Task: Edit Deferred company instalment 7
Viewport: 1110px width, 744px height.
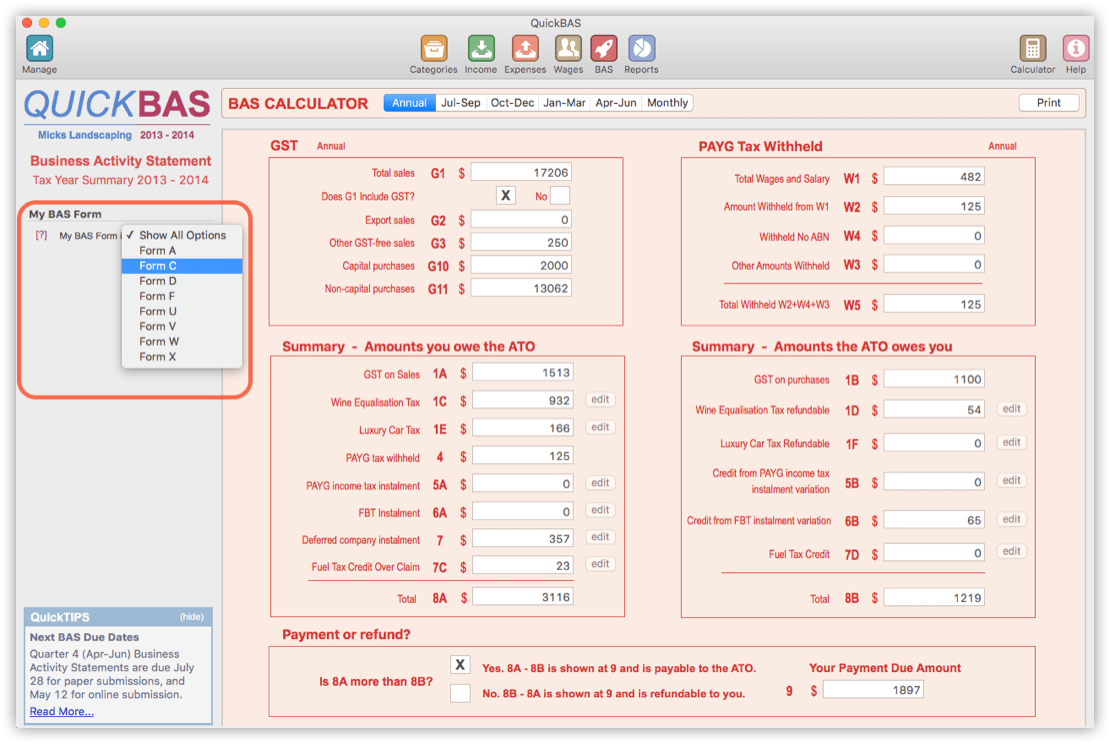Action: click(x=600, y=537)
